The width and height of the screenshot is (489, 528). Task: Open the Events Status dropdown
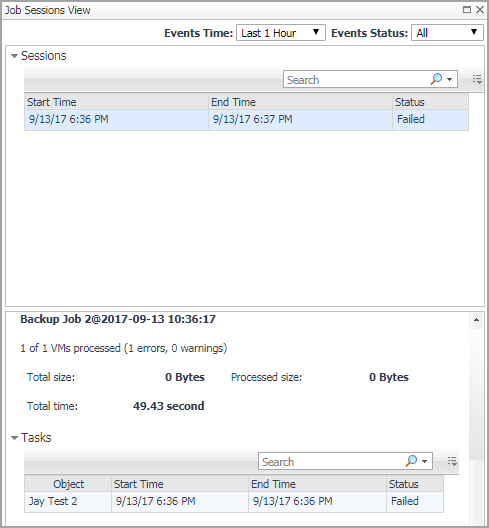(447, 33)
